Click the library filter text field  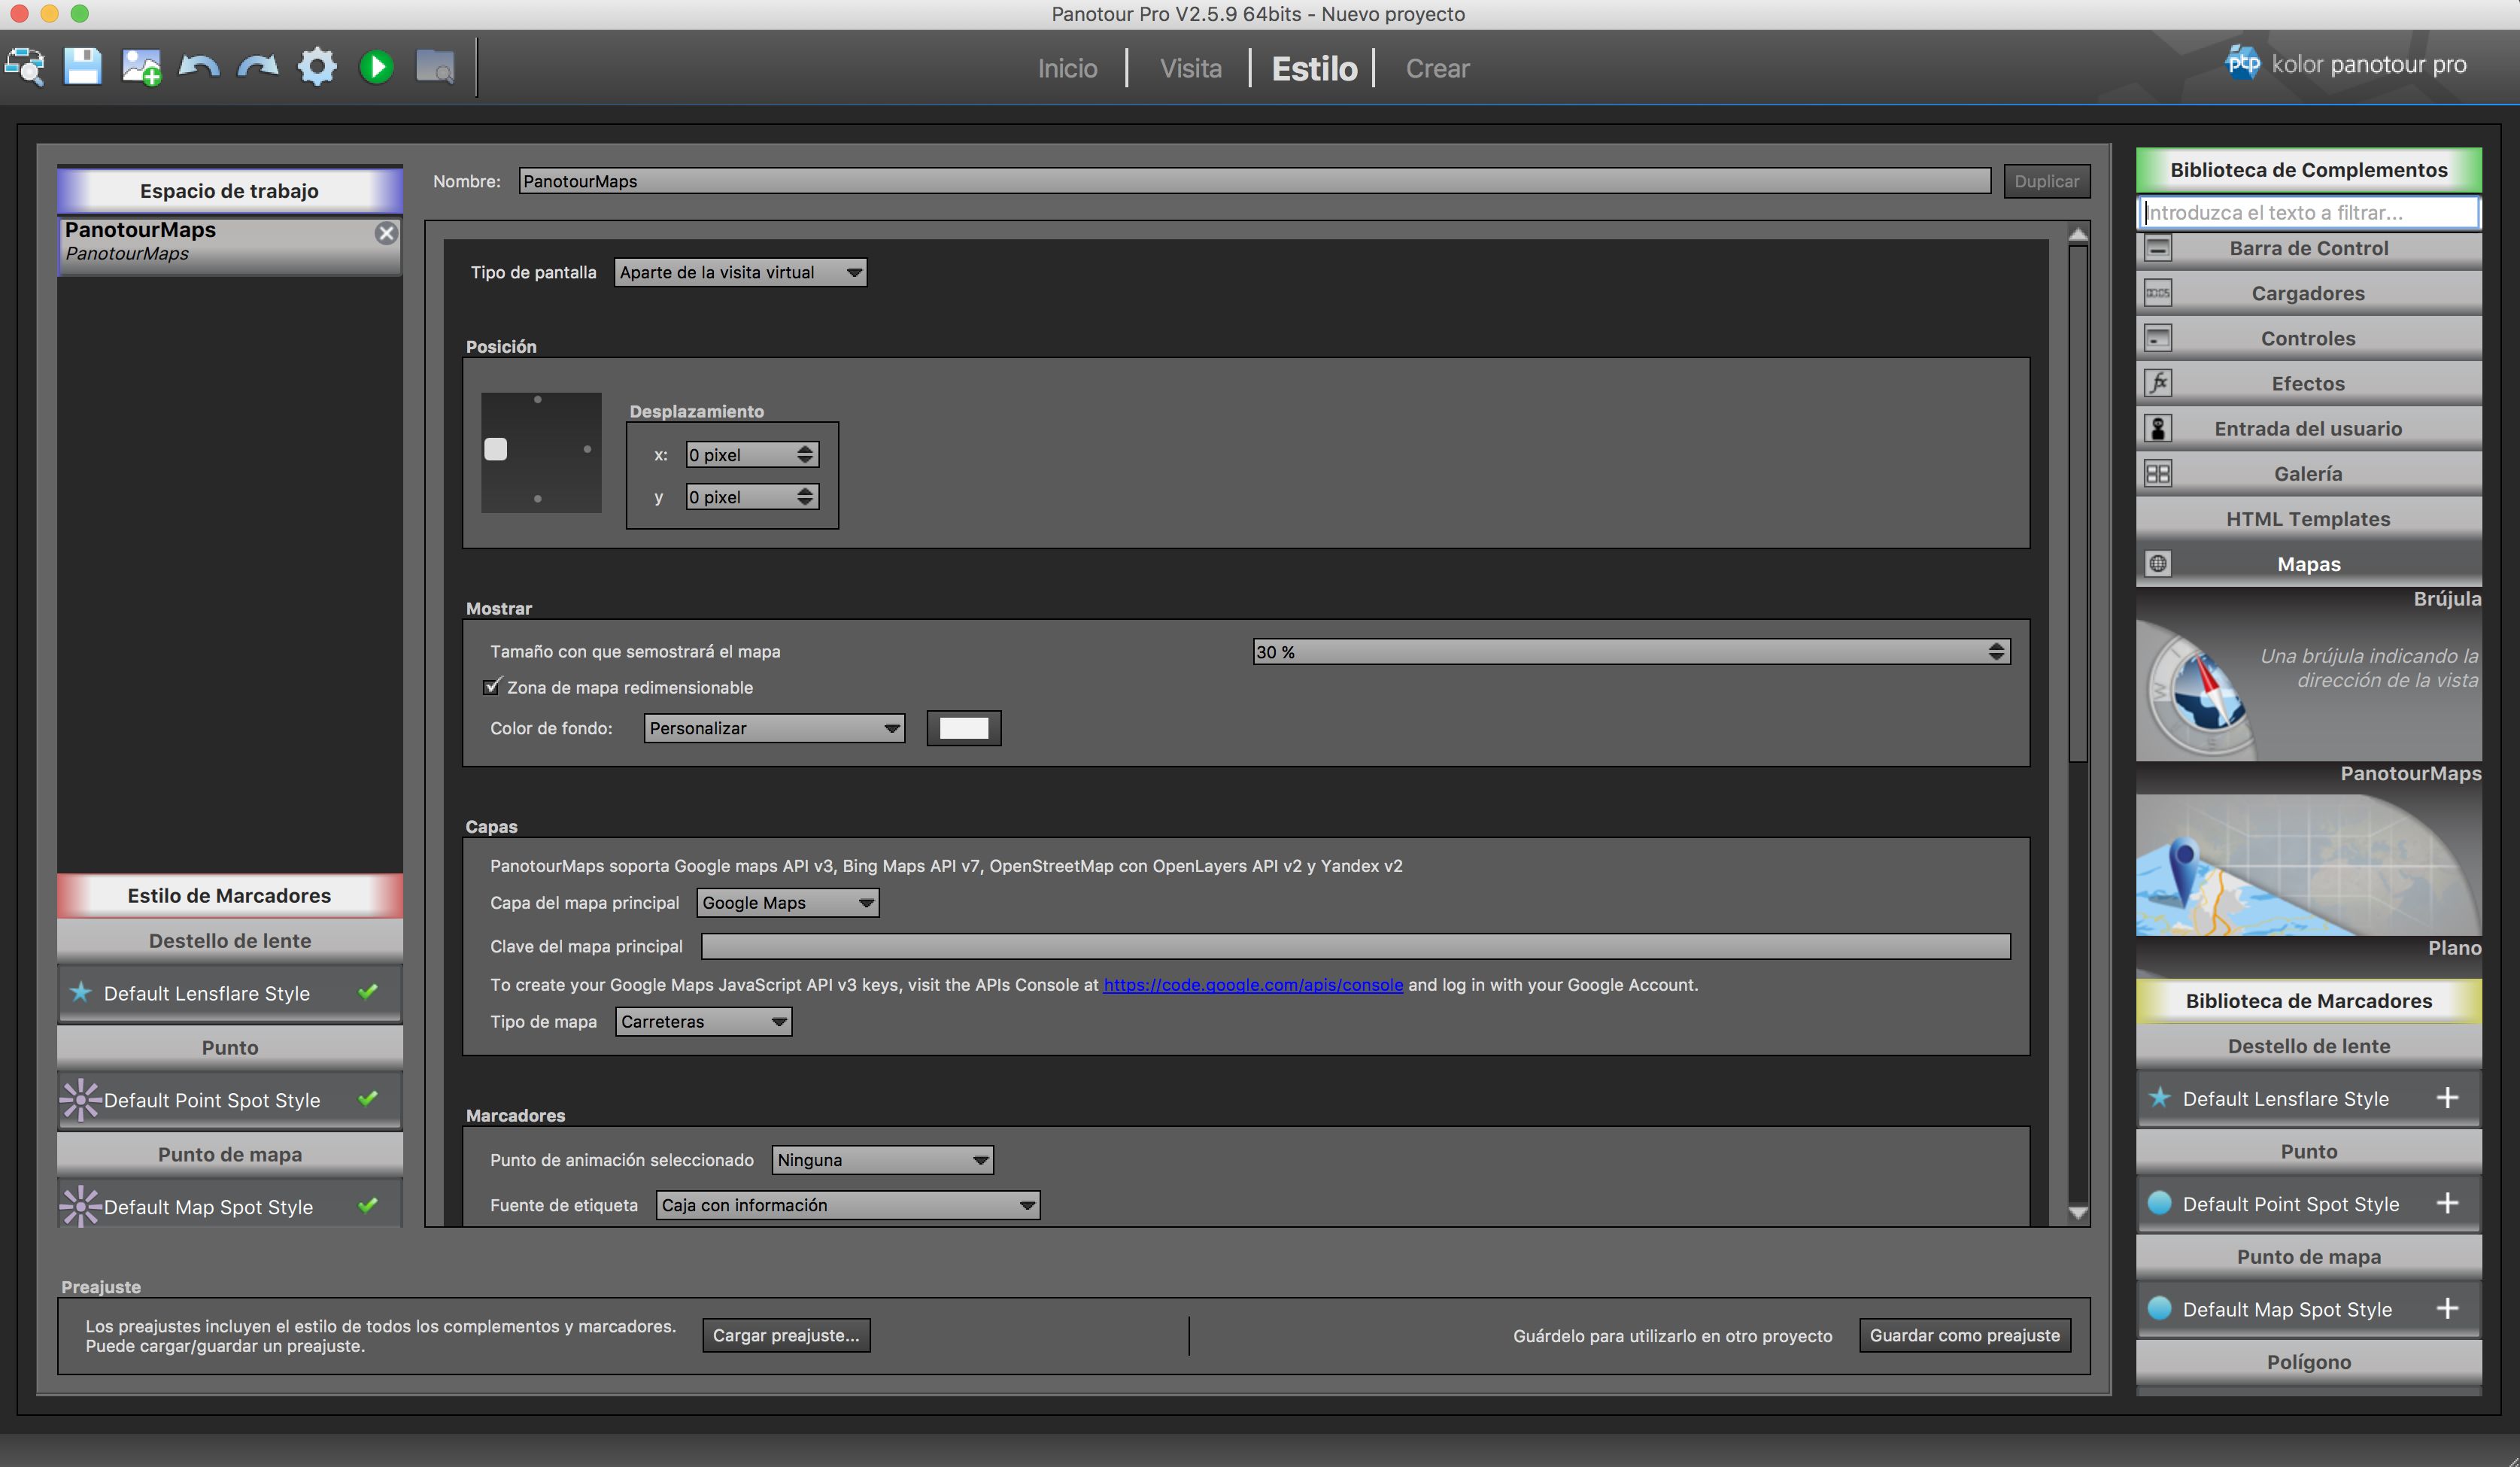[2308, 212]
